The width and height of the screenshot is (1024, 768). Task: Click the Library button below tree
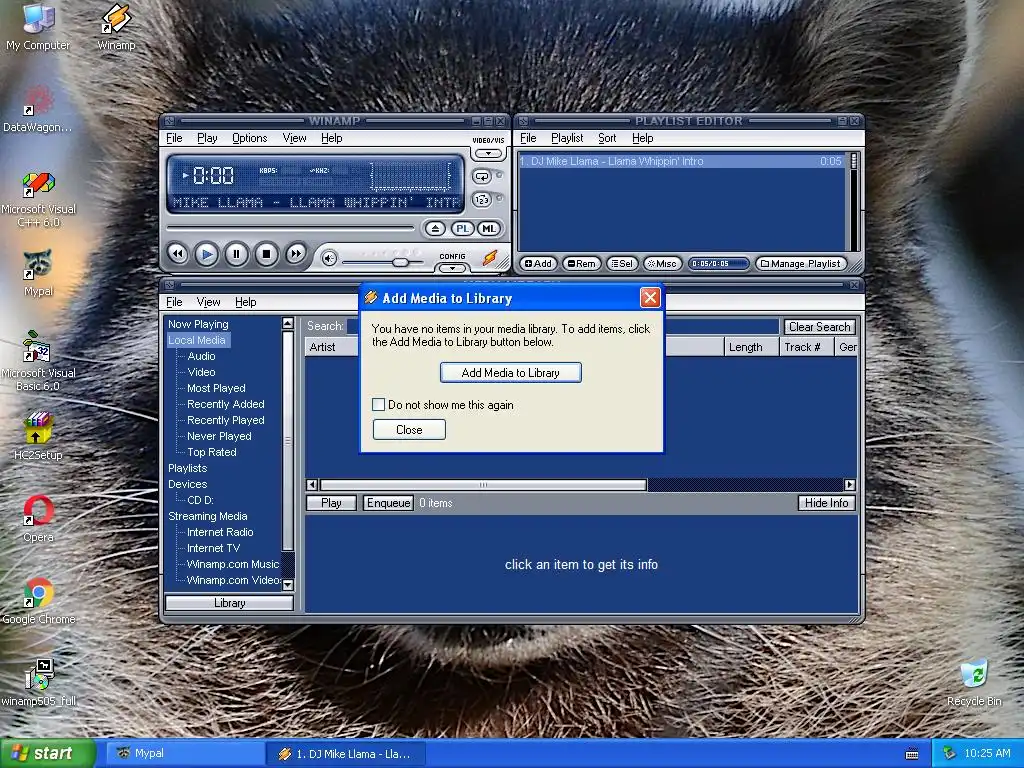(229, 603)
